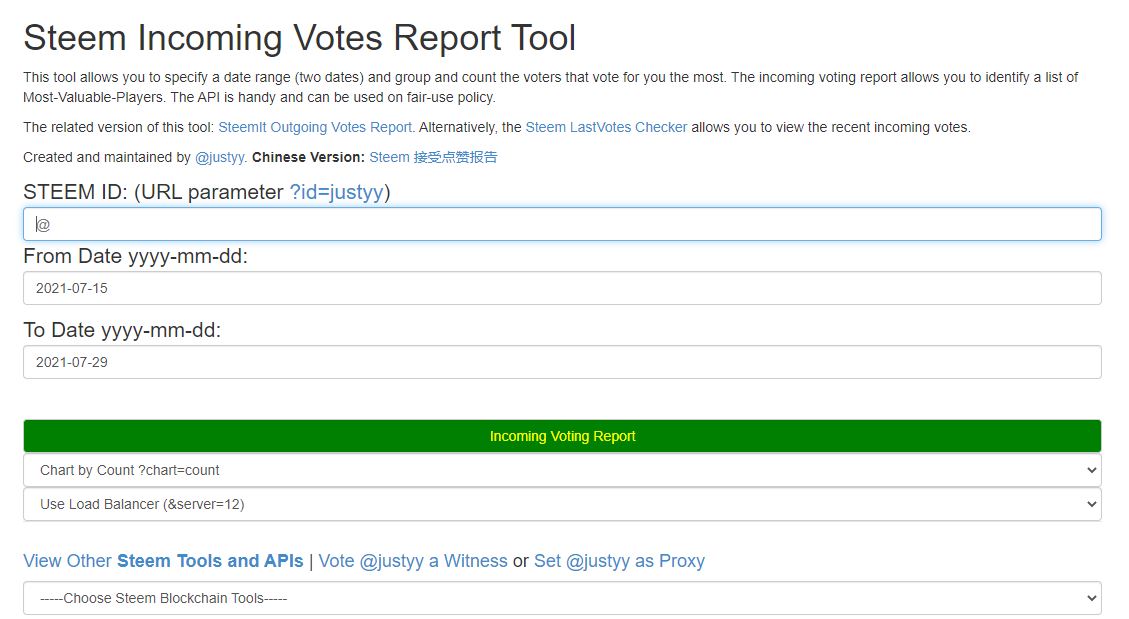This screenshot has height=619, width=1129.
Task: Click the ?id=justyy URL parameter link
Action: coord(336,192)
